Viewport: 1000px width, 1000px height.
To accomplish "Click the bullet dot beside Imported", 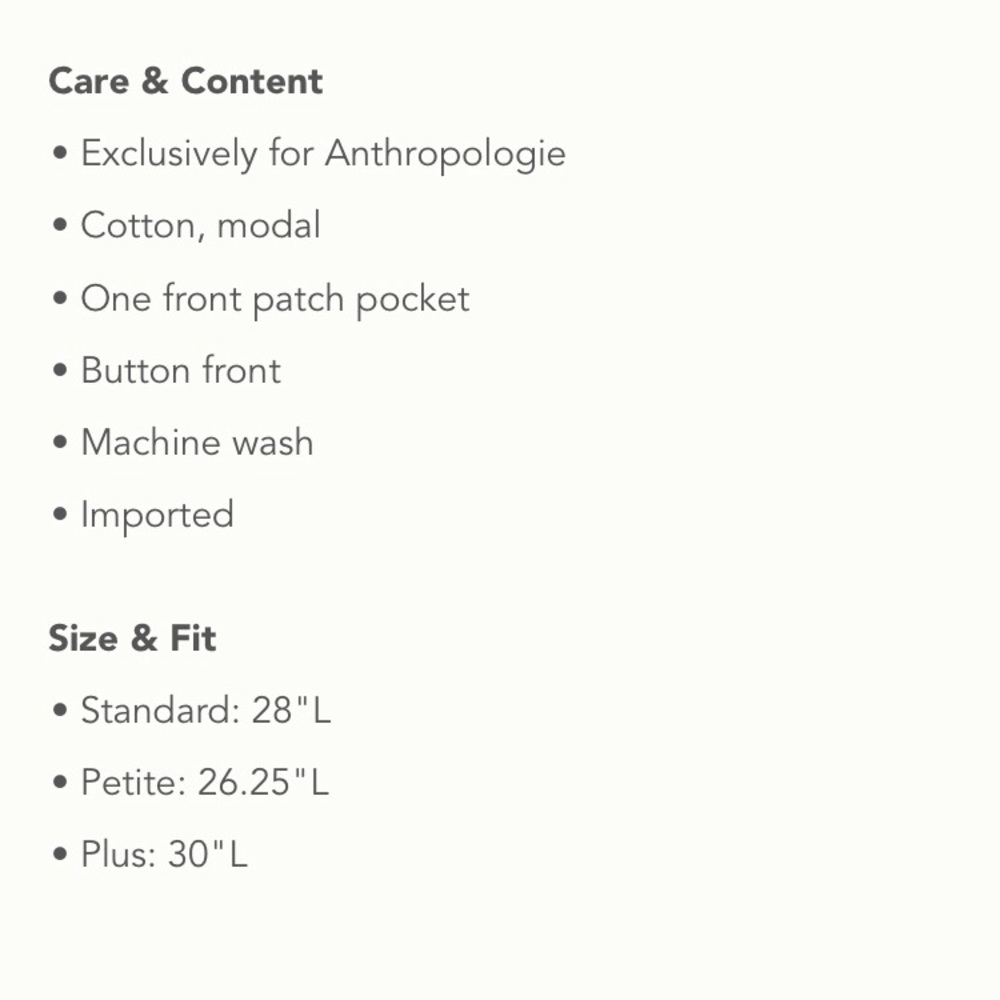I will (60, 514).
